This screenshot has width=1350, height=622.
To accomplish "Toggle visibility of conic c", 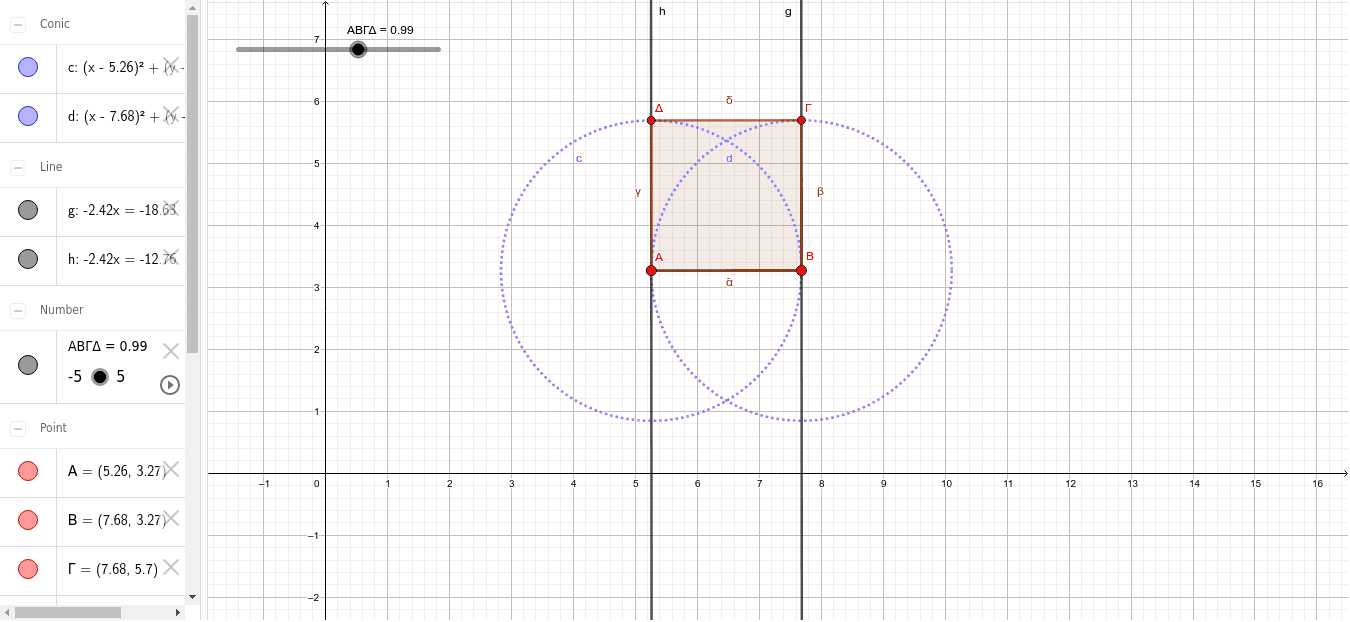I will (28, 68).
